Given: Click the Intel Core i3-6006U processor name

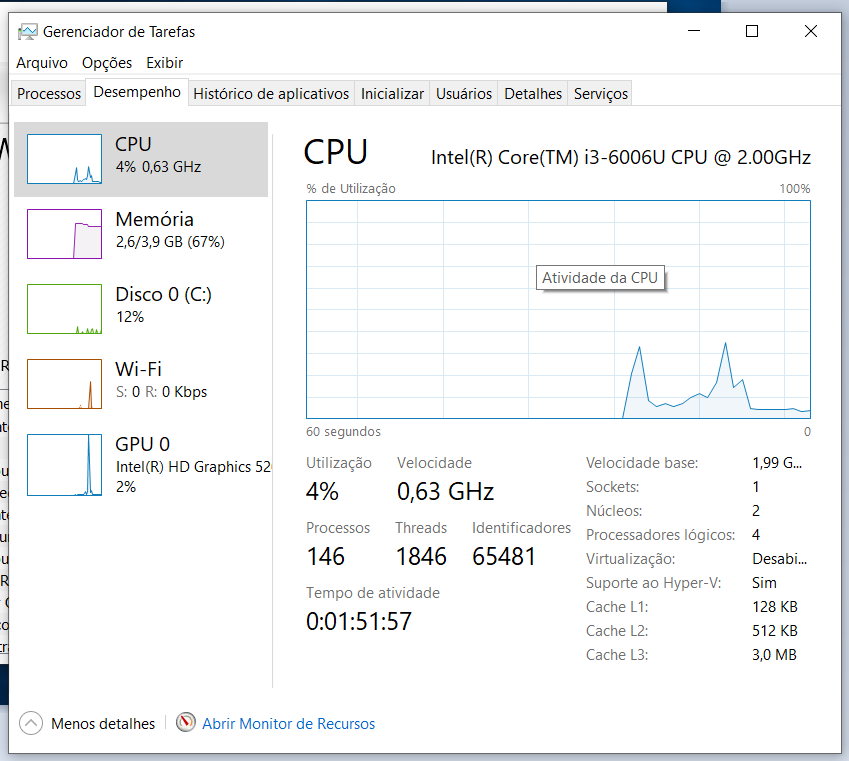Looking at the screenshot, I should [621, 158].
